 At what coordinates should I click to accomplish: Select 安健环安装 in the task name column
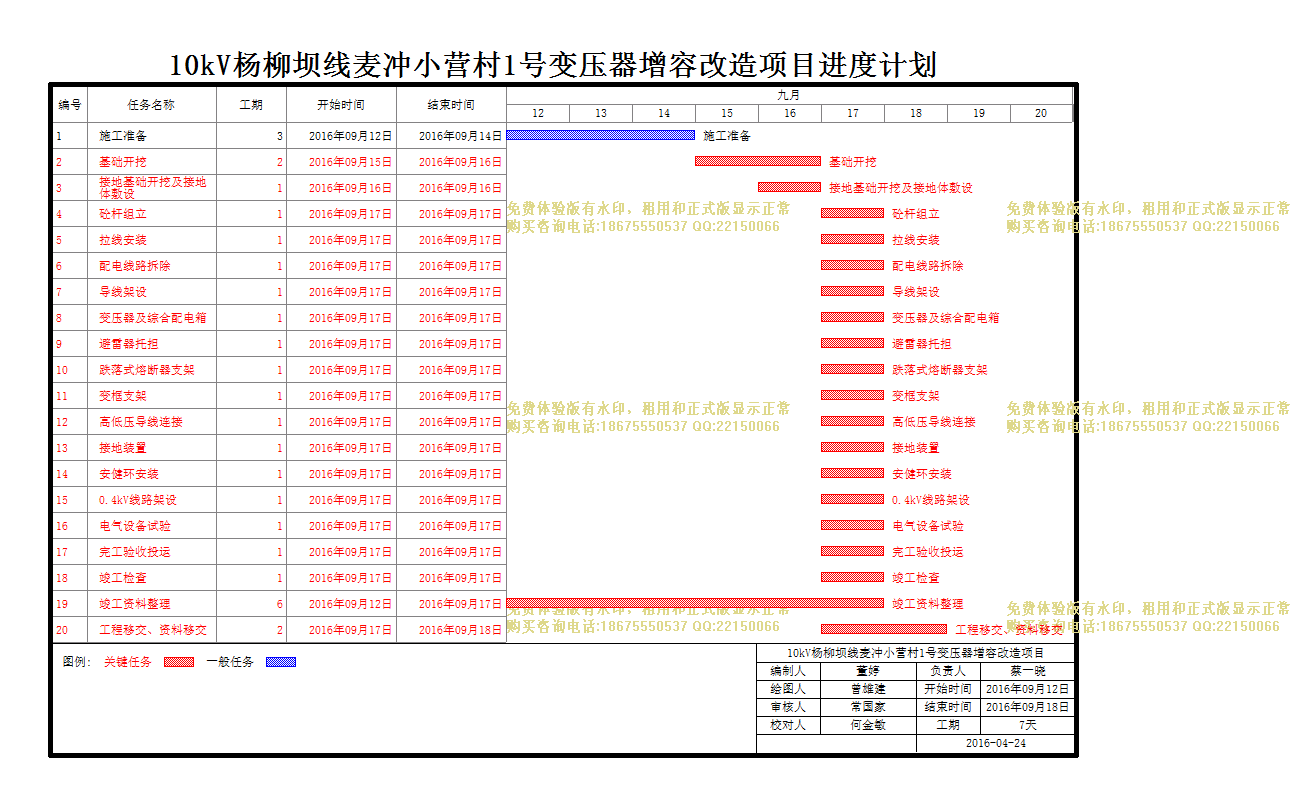[x=129, y=474]
